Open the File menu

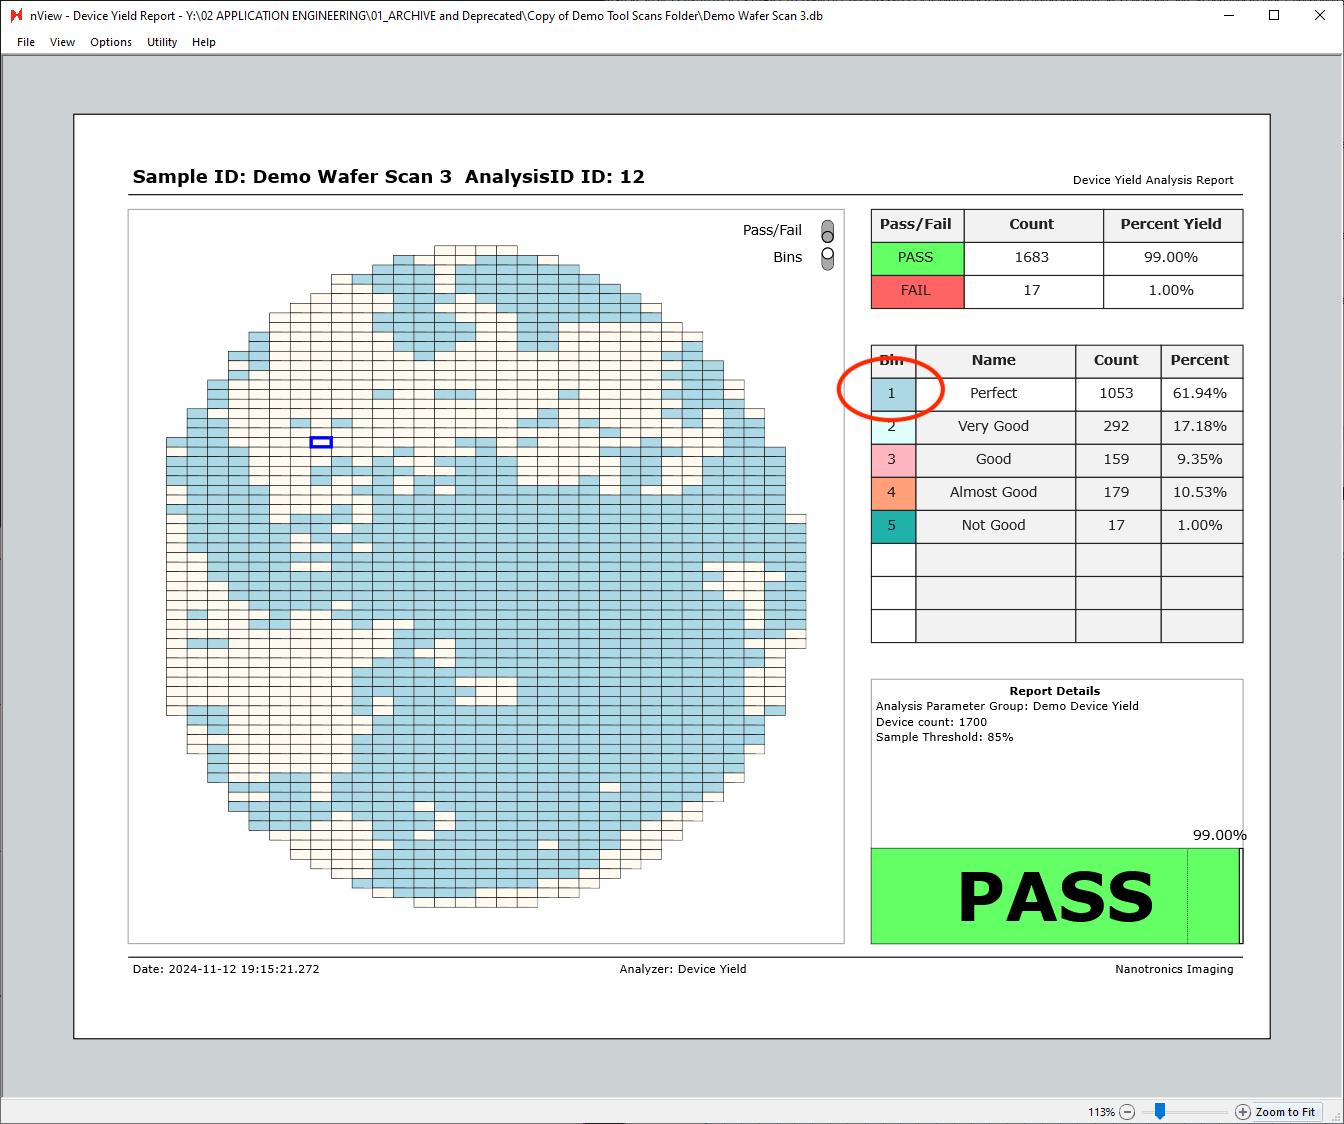coord(26,42)
